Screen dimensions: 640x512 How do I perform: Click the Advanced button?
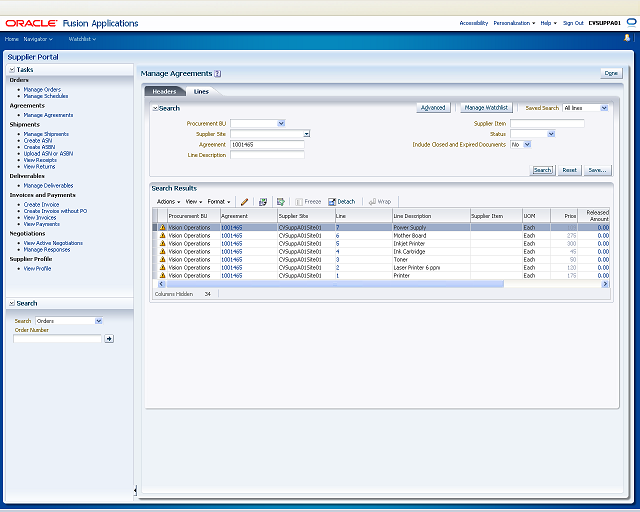coord(433,108)
